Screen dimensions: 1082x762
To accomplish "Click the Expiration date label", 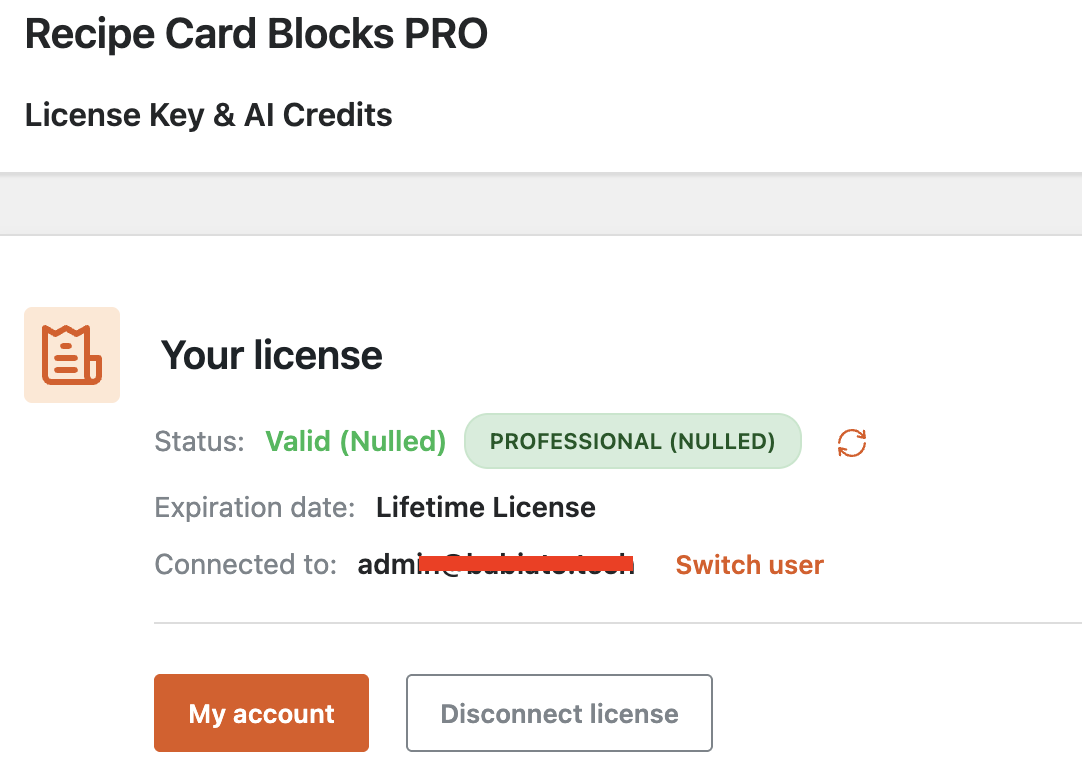I will coord(255,507).
